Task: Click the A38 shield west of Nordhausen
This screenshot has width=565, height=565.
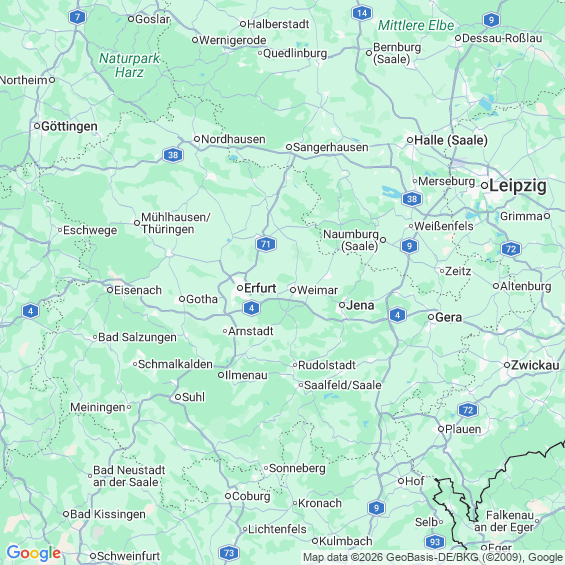Action: (x=173, y=155)
